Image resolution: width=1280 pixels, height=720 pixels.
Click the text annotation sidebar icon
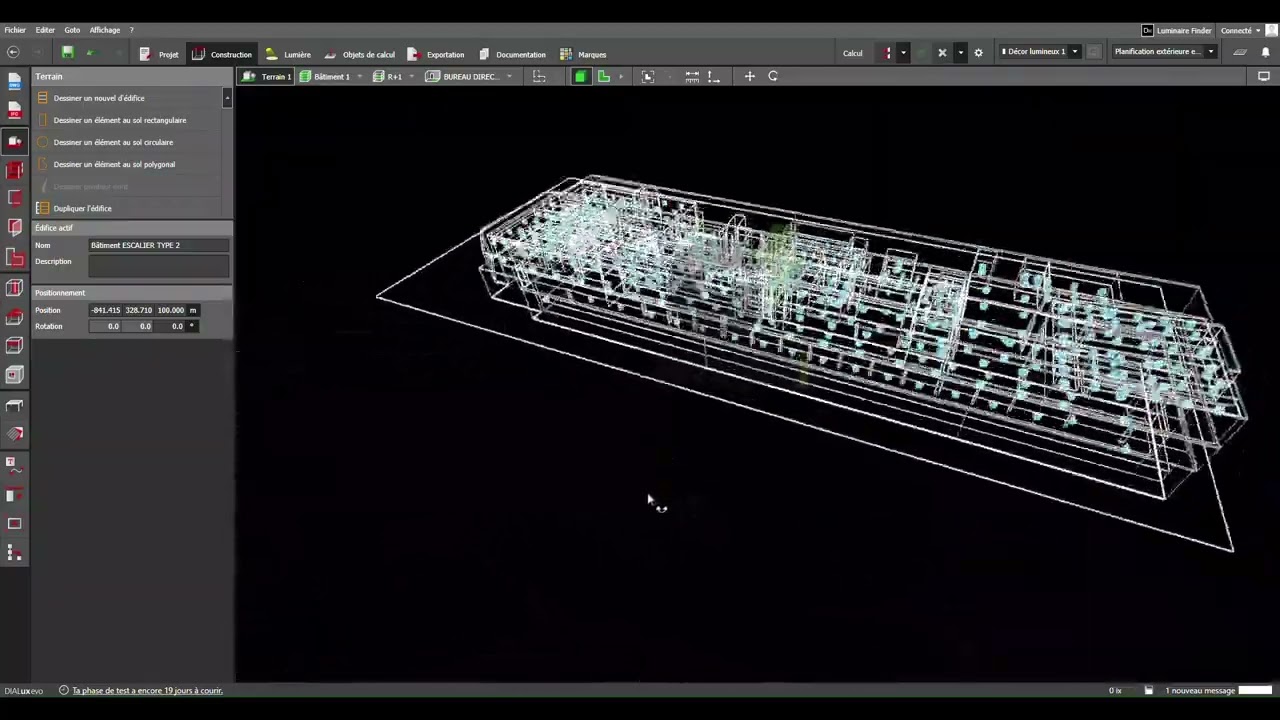14,465
